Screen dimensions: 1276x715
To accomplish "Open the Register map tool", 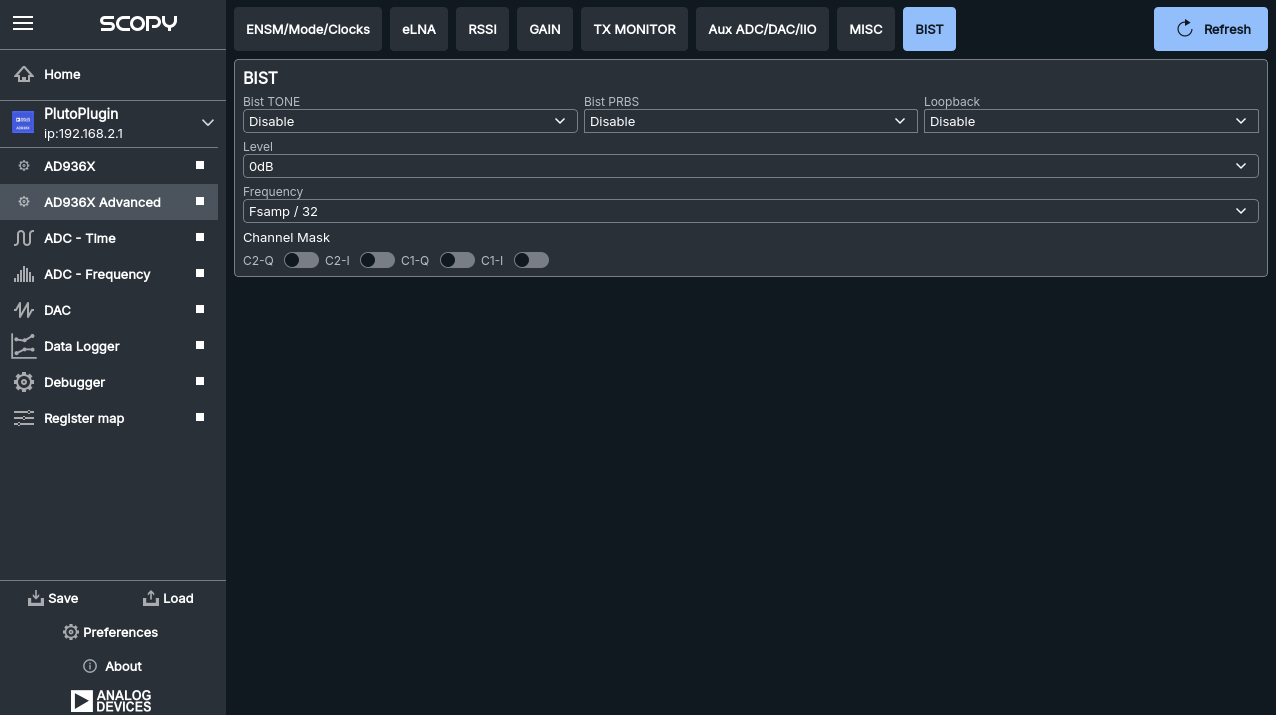I will tap(109, 418).
